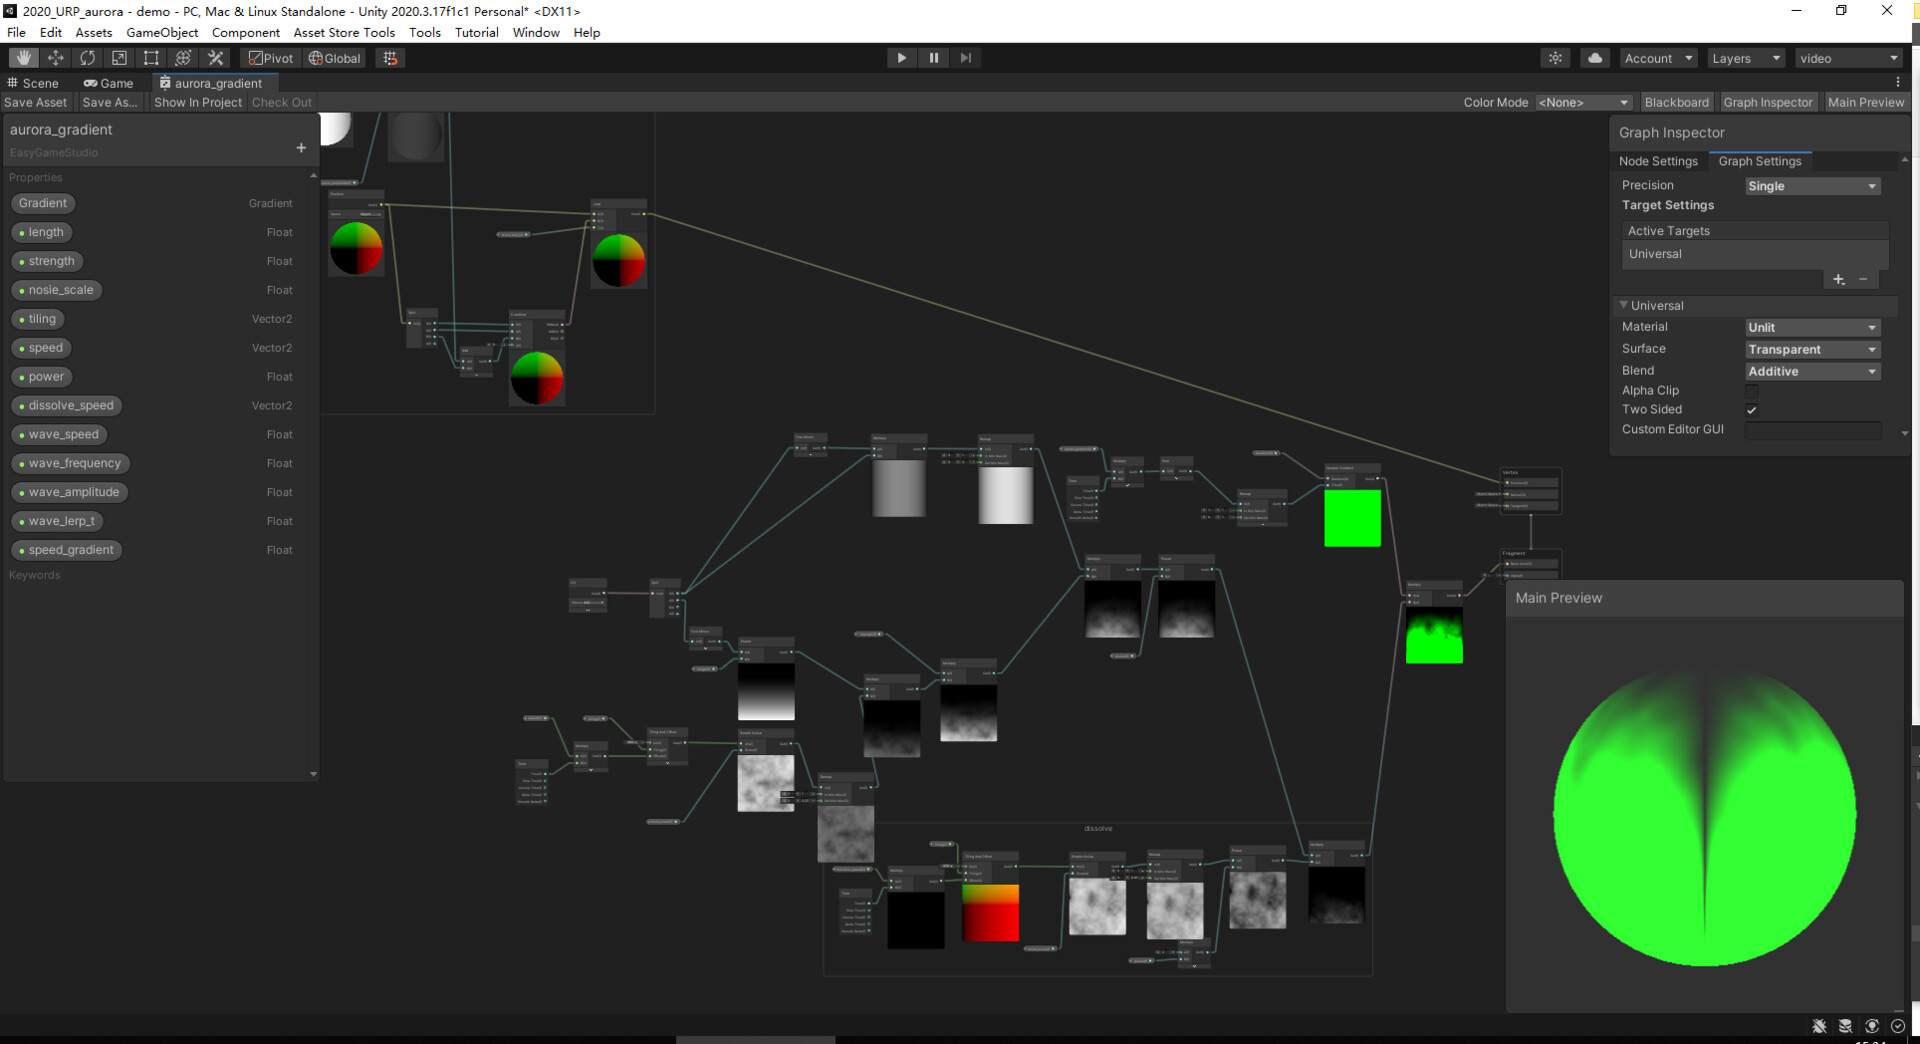This screenshot has width=1920, height=1044.
Task: Switch to the Node Settings tab
Action: coord(1658,161)
